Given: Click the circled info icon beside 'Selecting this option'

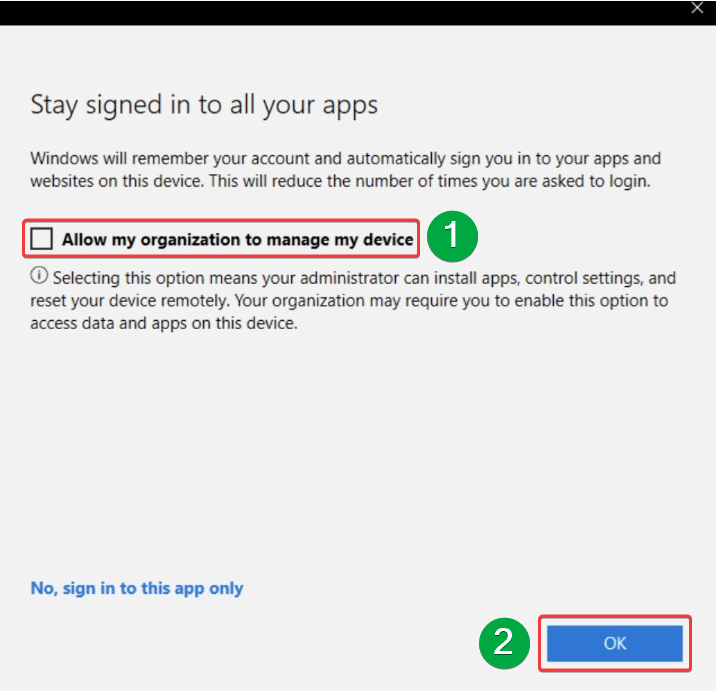Looking at the screenshot, I should [39, 277].
